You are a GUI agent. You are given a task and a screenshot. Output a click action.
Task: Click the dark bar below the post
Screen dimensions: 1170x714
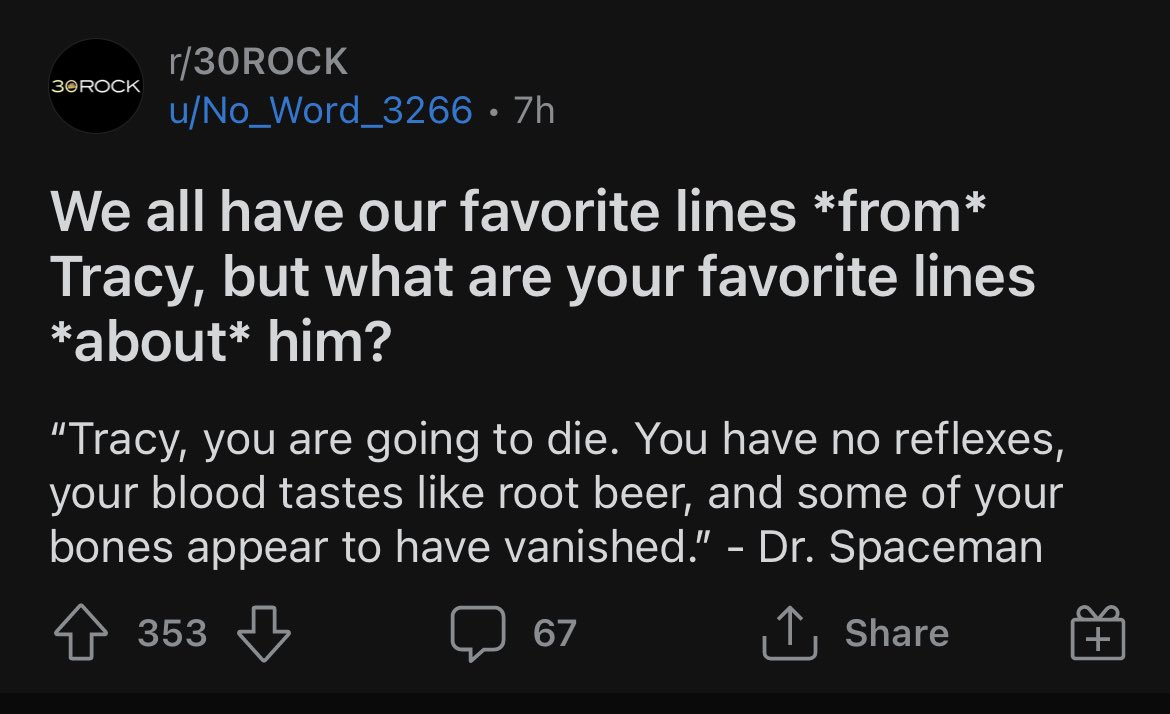click(585, 704)
